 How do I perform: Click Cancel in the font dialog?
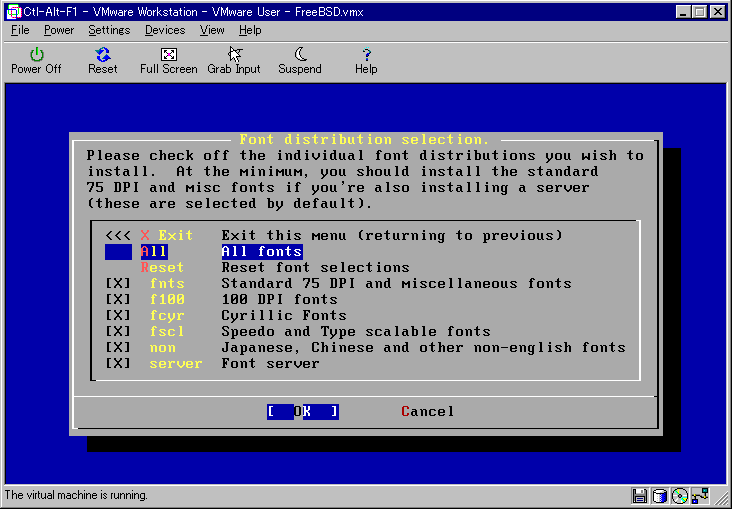(x=428, y=411)
